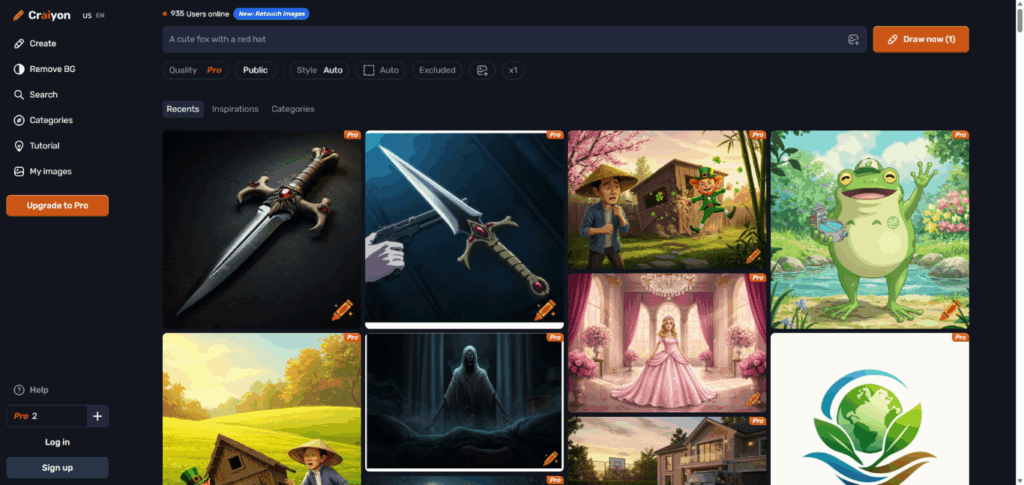Open Search from the sidebar
1024x485 pixels.
tap(43, 95)
